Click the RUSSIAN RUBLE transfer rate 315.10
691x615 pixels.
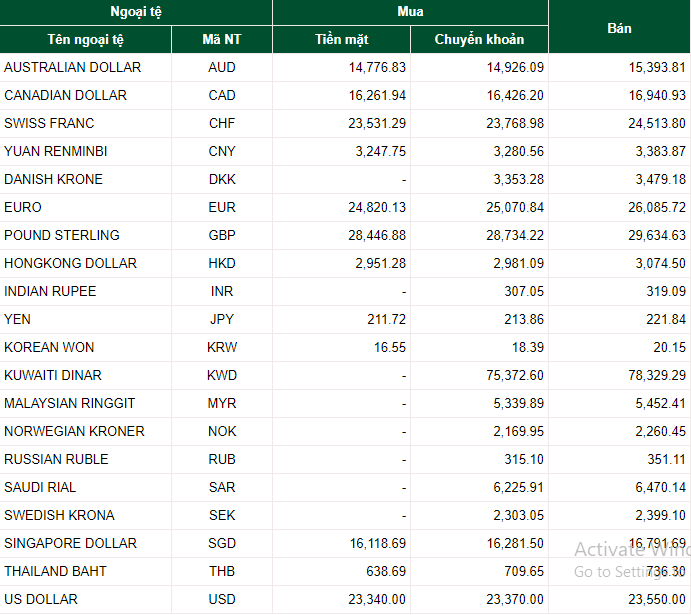524,459
